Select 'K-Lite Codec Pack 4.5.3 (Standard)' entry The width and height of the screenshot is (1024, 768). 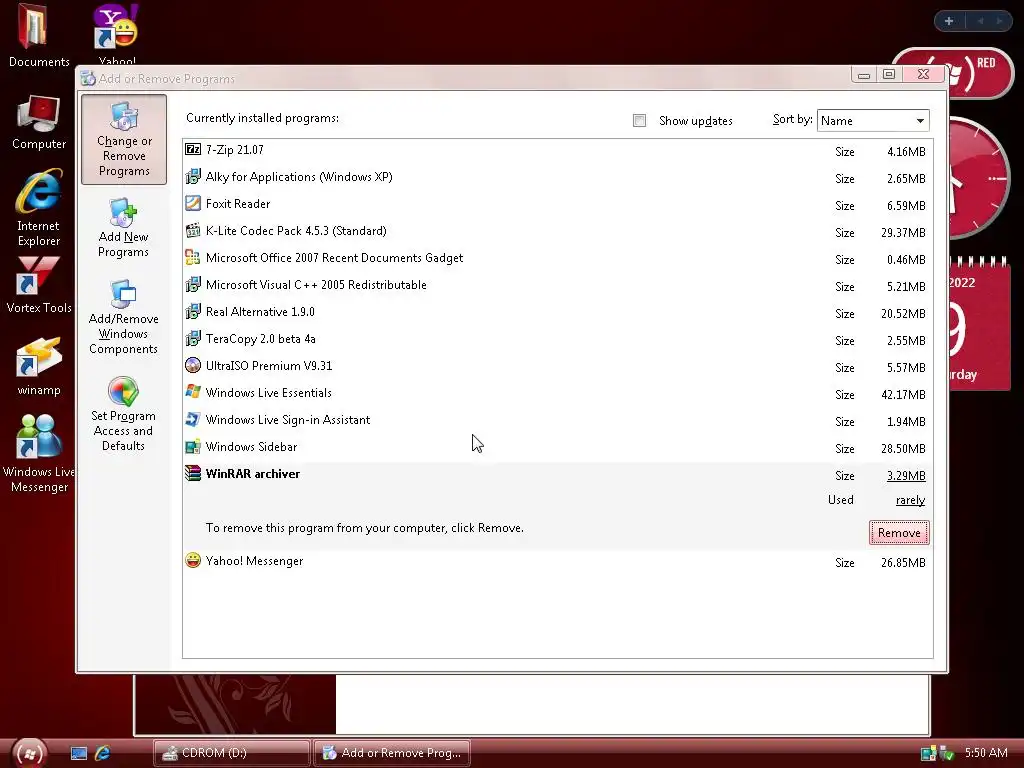pyautogui.click(x=557, y=231)
